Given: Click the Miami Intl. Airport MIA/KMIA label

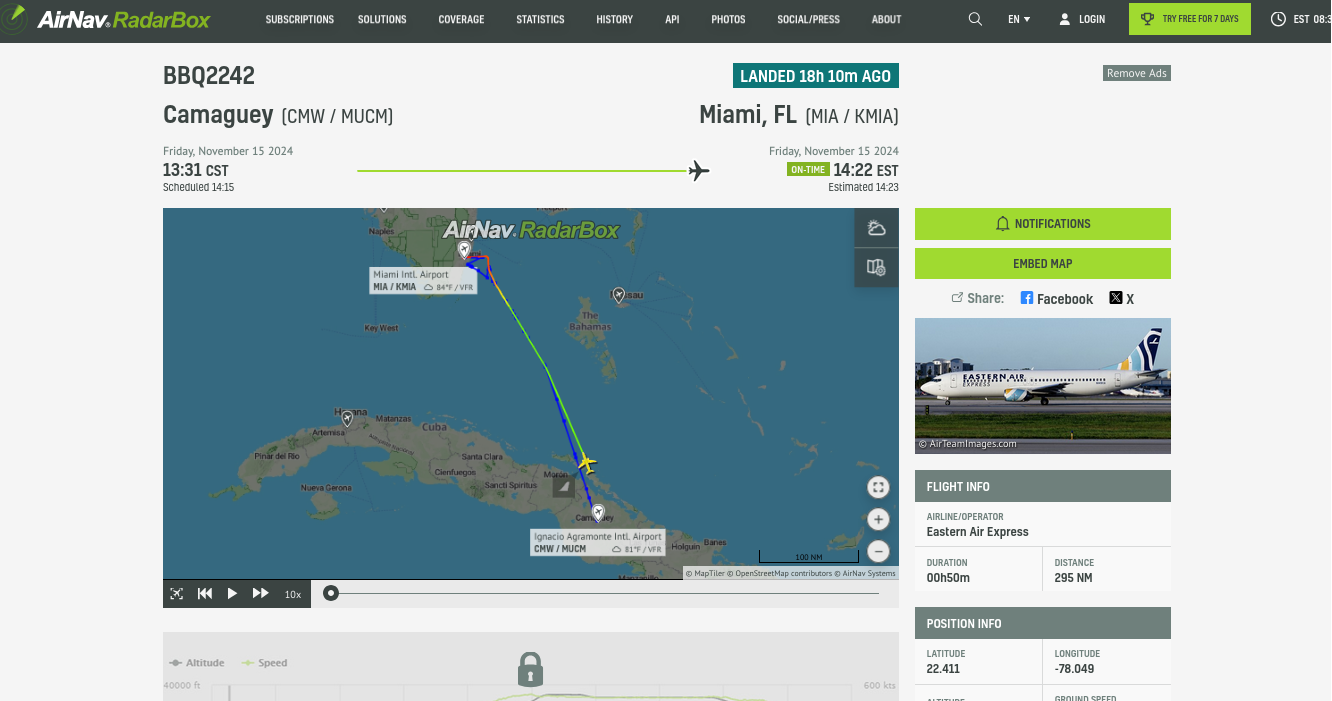Looking at the screenshot, I should [424, 281].
